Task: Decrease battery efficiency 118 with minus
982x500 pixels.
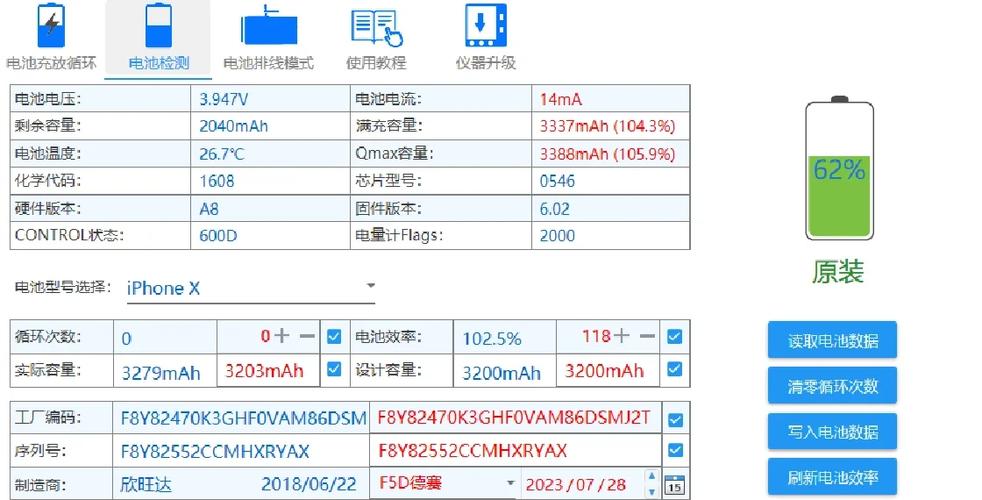Action: click(647, 336)
